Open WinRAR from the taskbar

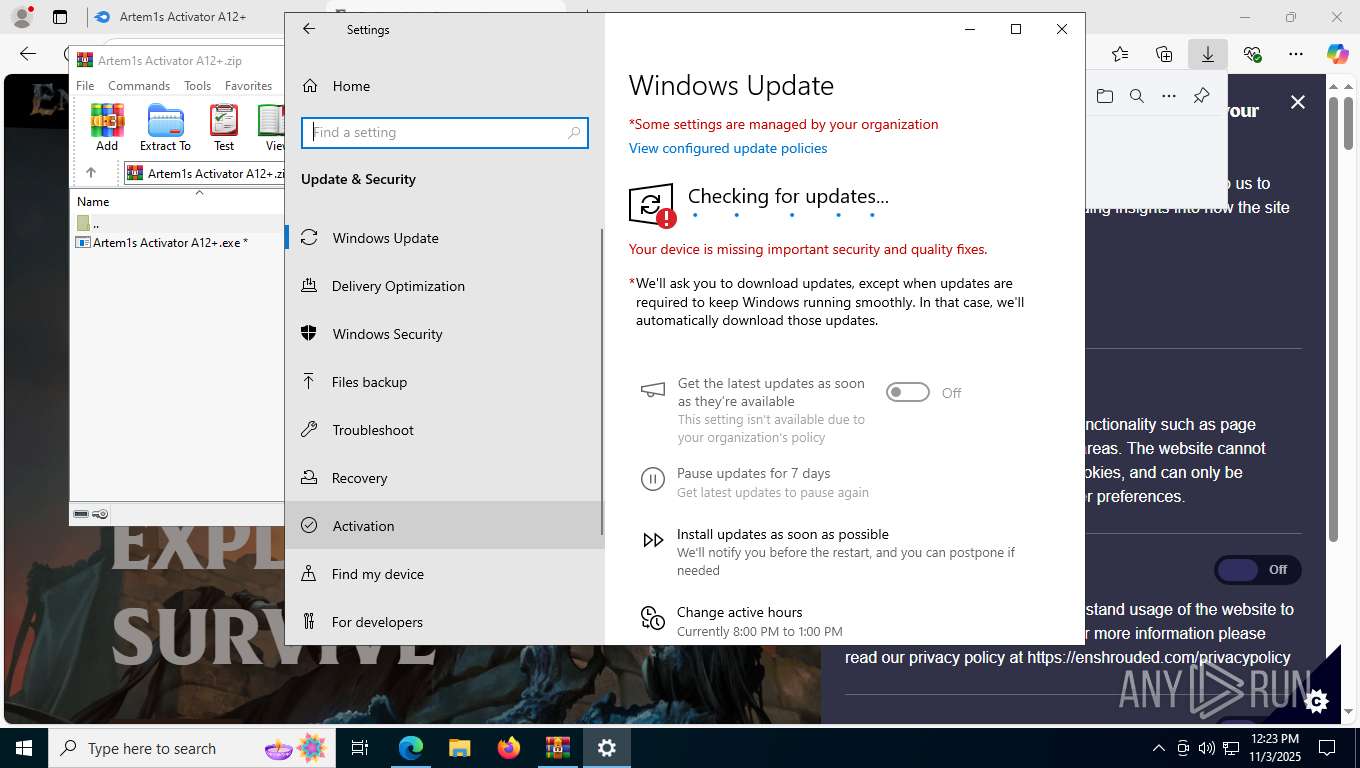pyautogui.click(x=557, y=748)
